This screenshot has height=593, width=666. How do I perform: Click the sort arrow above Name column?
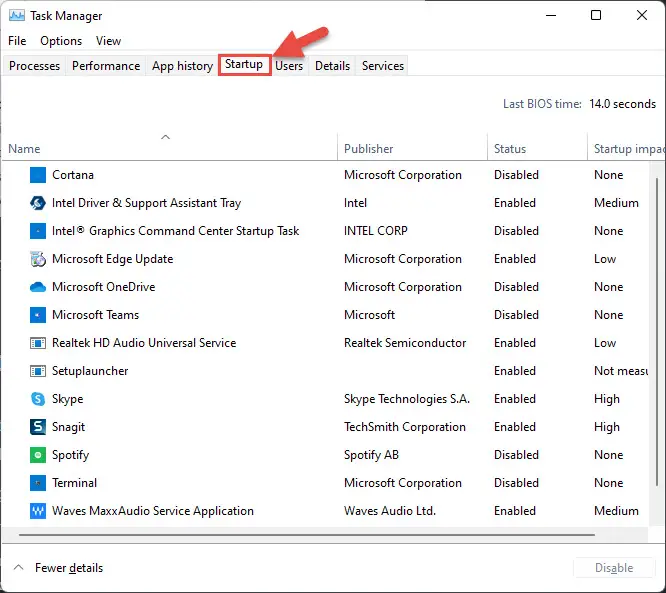pos(166,137)
